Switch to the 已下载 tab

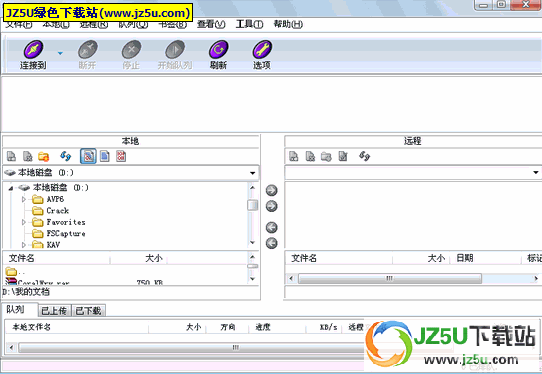pos(88,311)
